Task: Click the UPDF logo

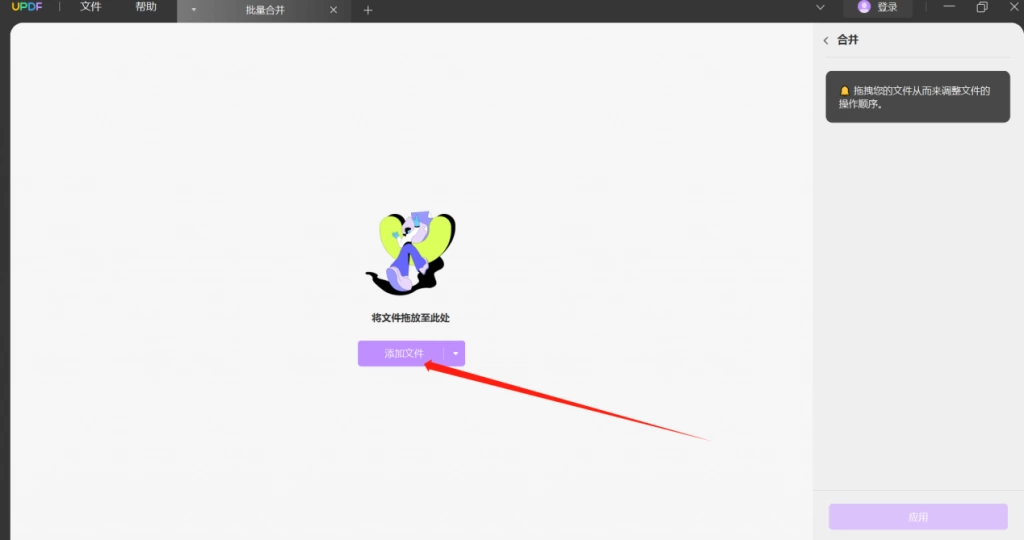Action: click(27, 7)
